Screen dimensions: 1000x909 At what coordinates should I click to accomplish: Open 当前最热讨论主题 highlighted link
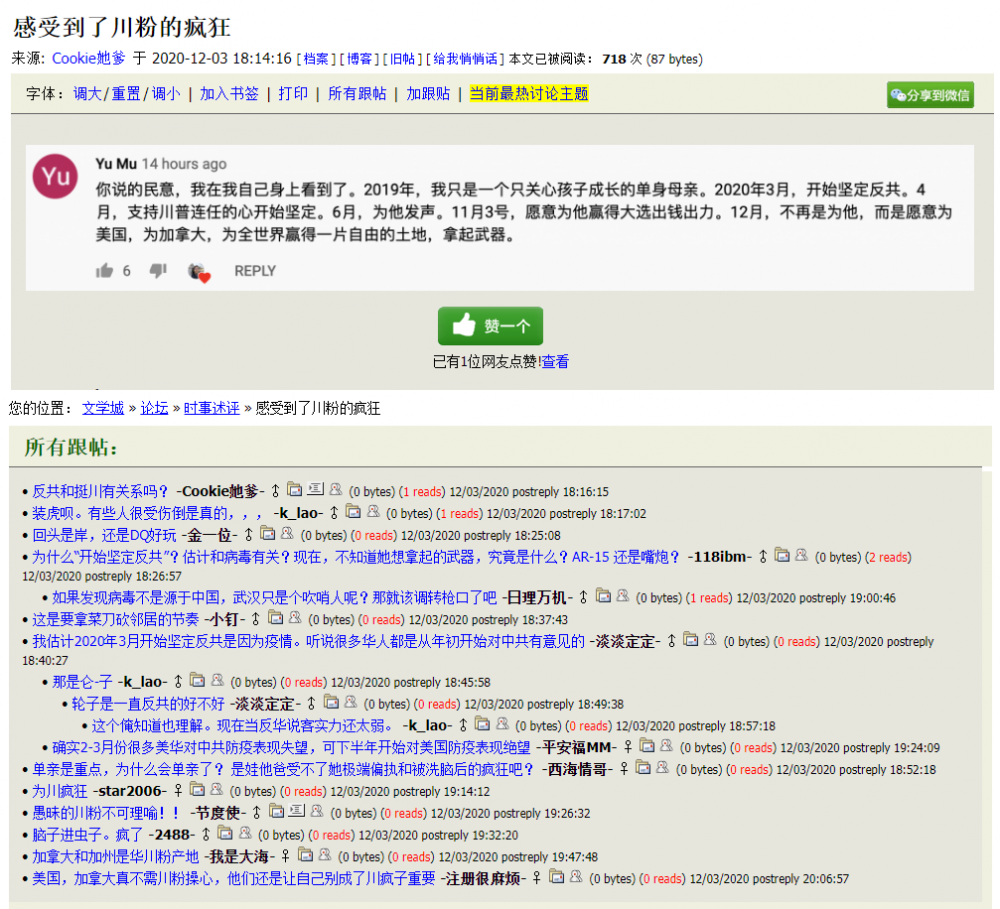[x=529, y=93]
